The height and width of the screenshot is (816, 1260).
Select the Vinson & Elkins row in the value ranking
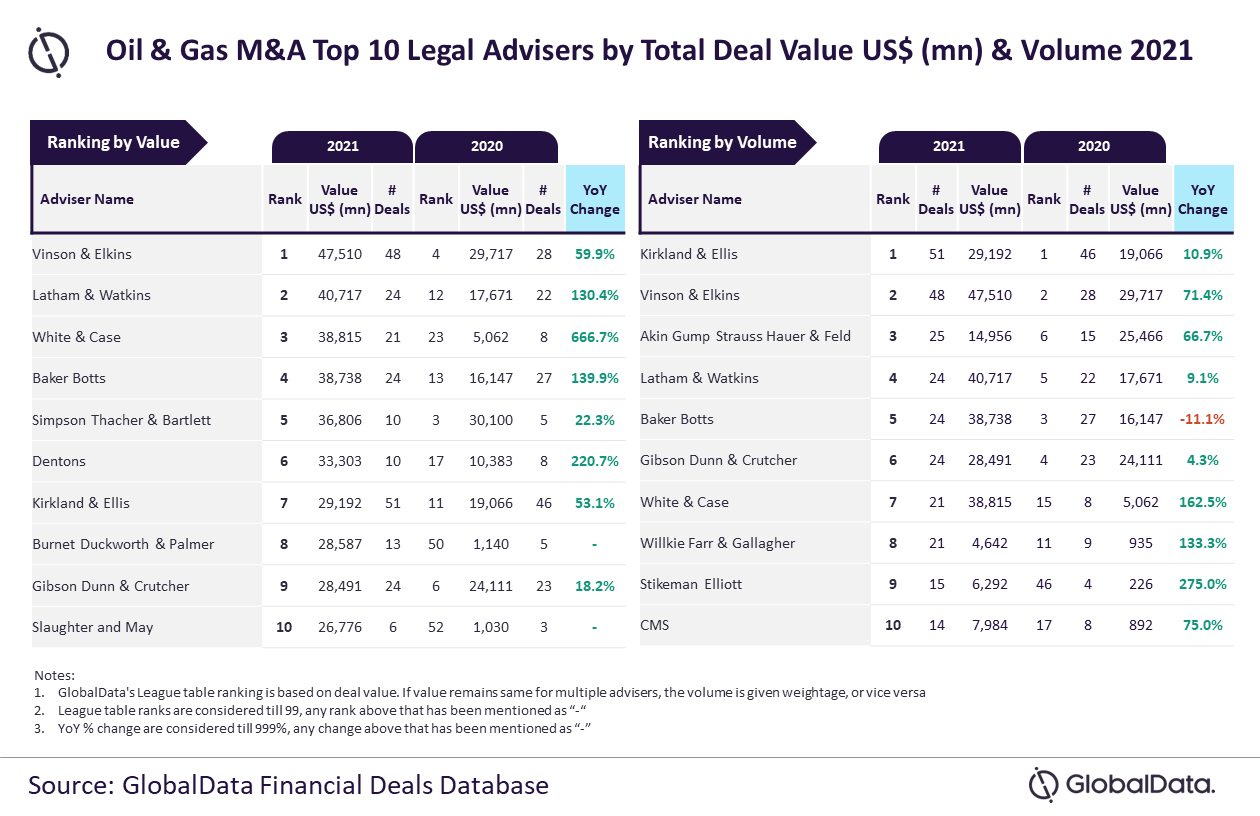coord(328,254)
